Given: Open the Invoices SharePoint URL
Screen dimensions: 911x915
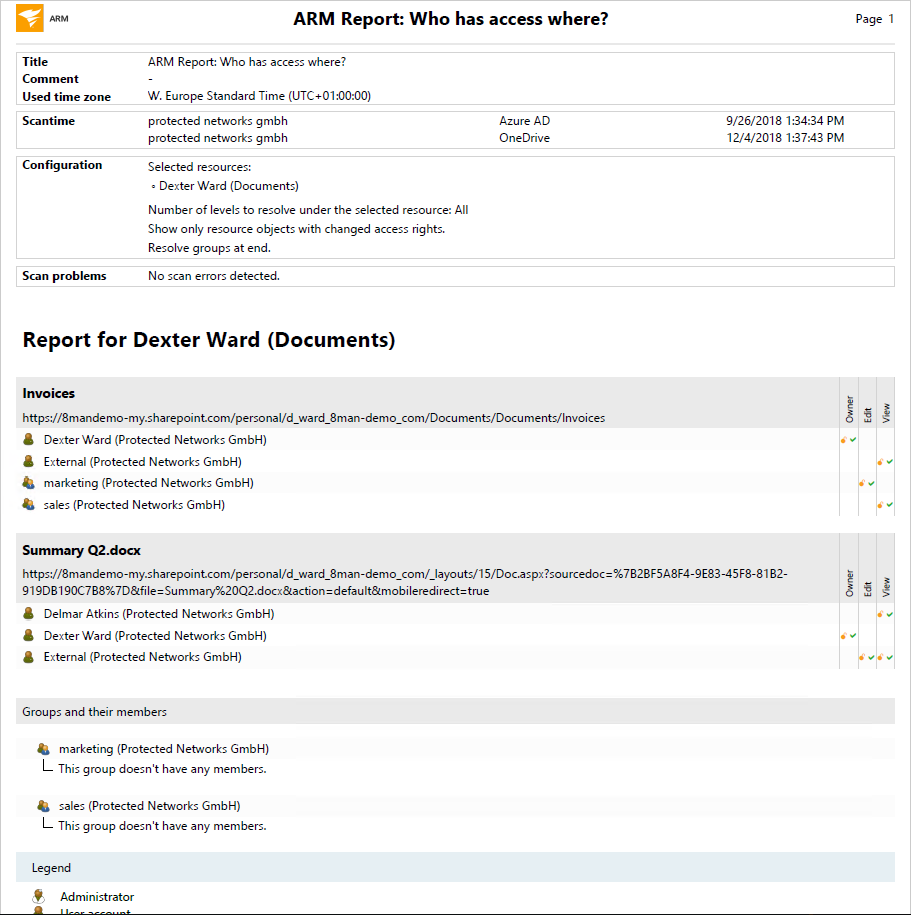Looking at the screenshot, I should pos(313,418).
